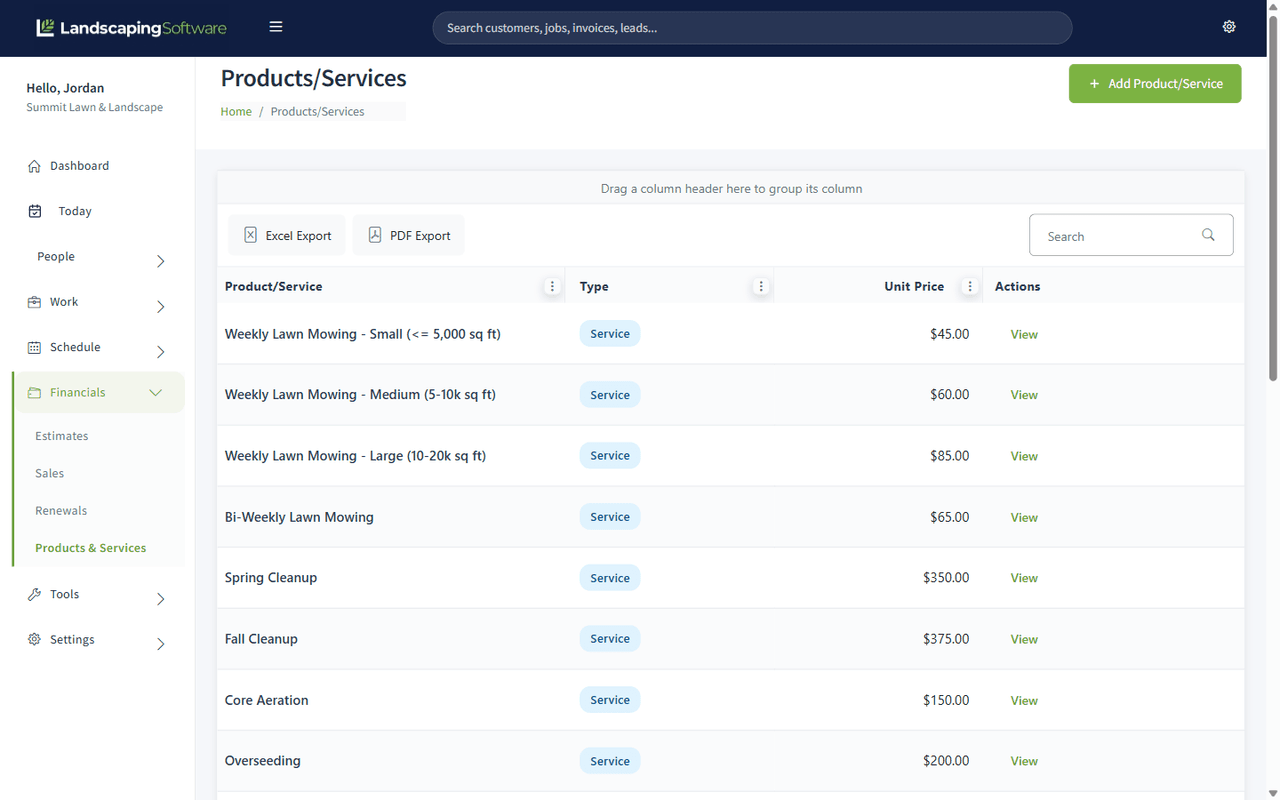Click the Financials folder icon

tap(34, 393)
